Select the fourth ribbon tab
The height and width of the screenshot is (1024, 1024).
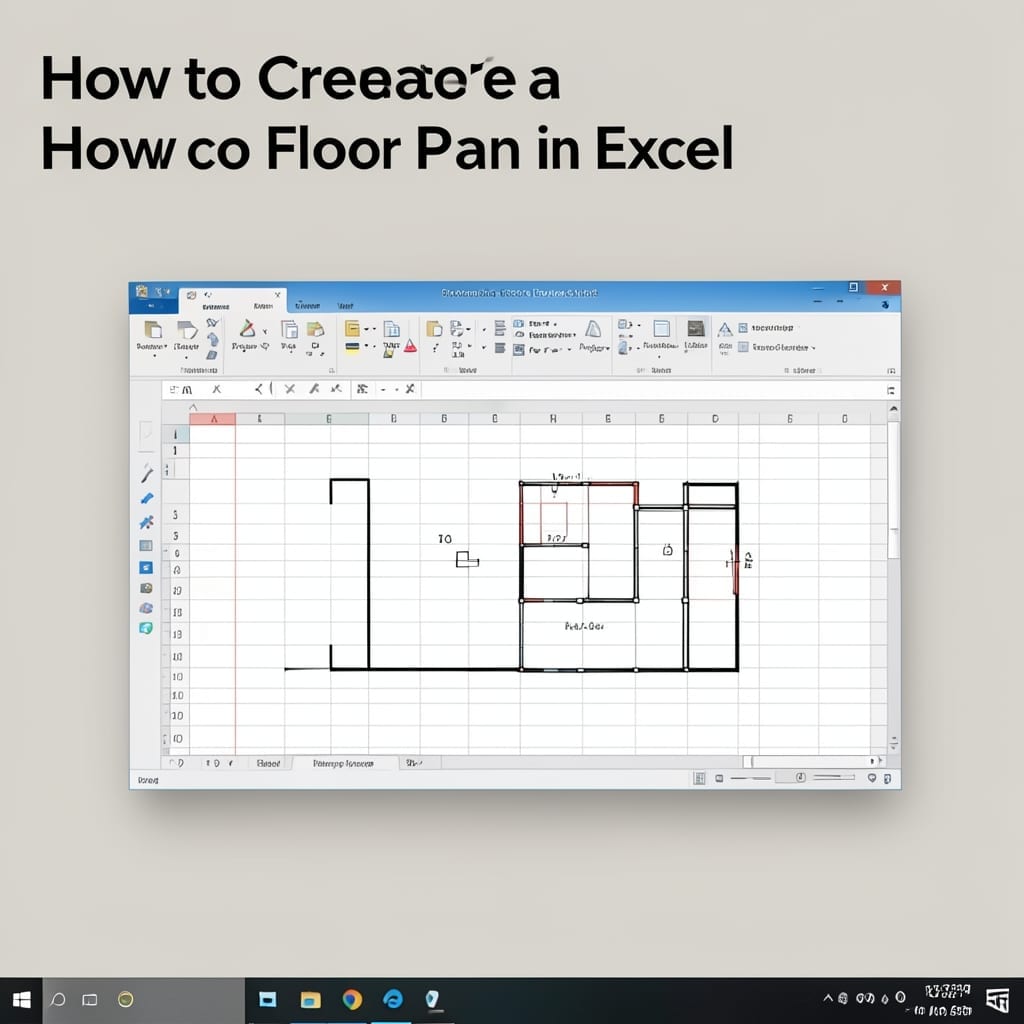click(345, 306)
